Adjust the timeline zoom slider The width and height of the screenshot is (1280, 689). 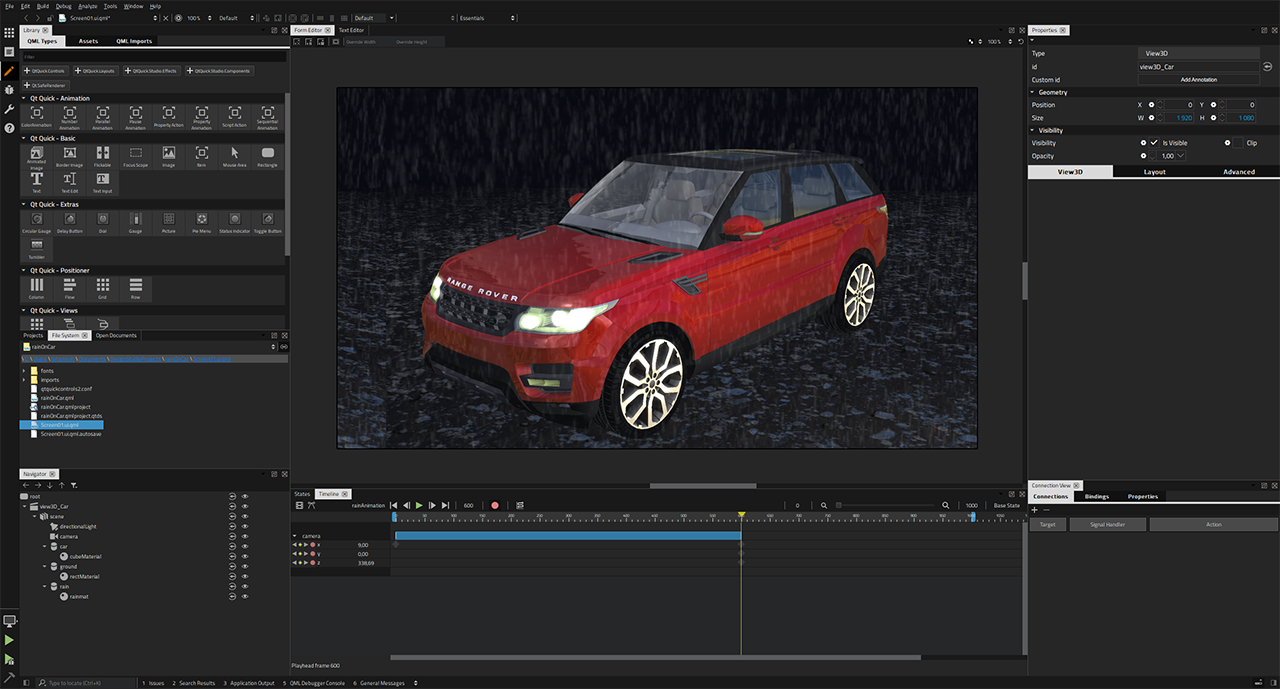click(x=839, y=505)
